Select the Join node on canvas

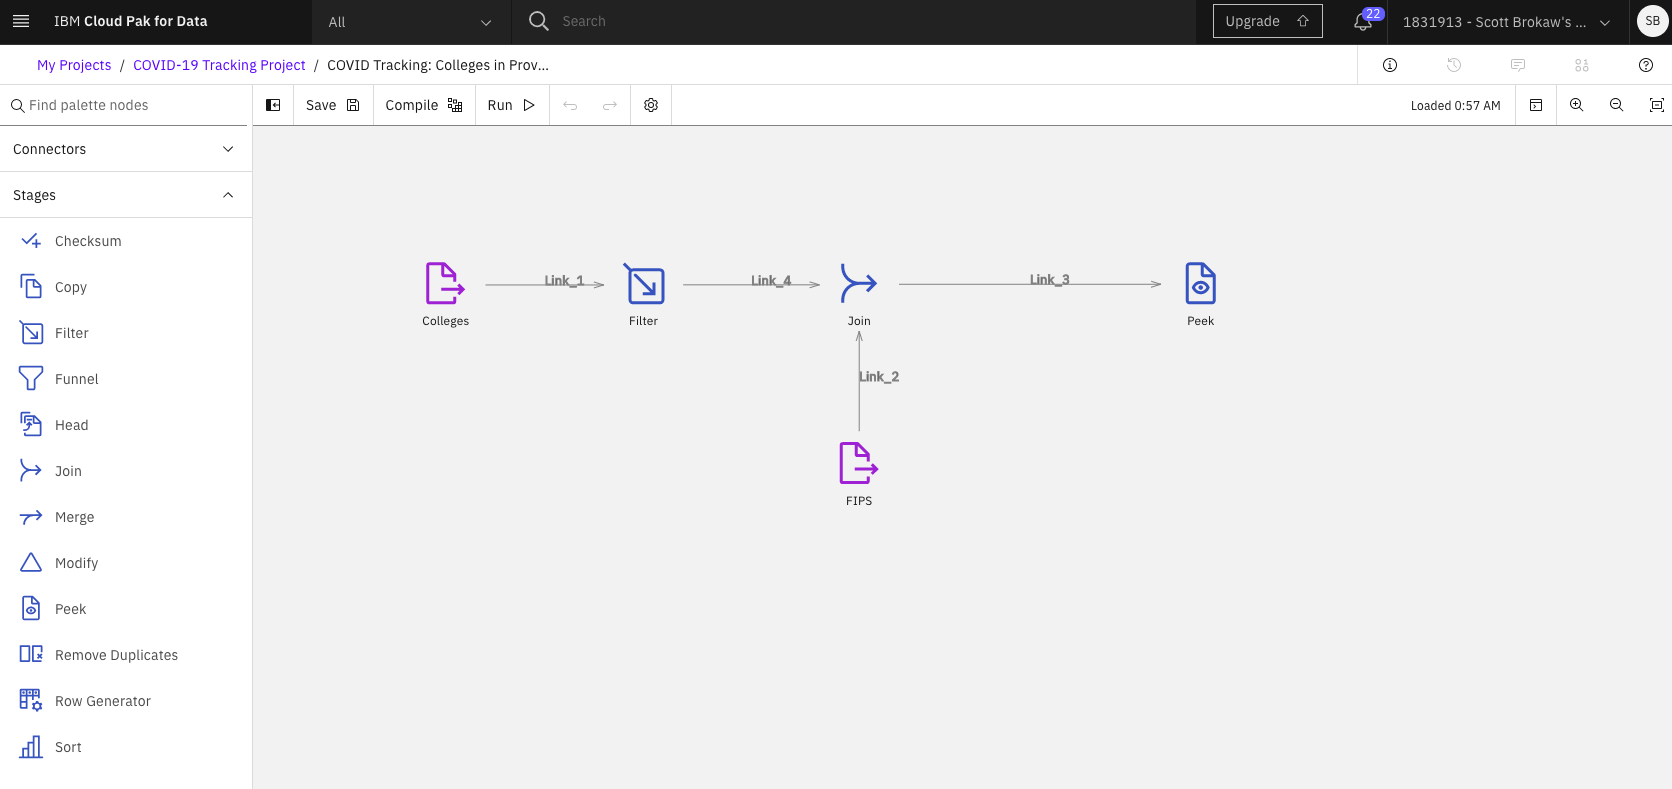tap(859, 284)
